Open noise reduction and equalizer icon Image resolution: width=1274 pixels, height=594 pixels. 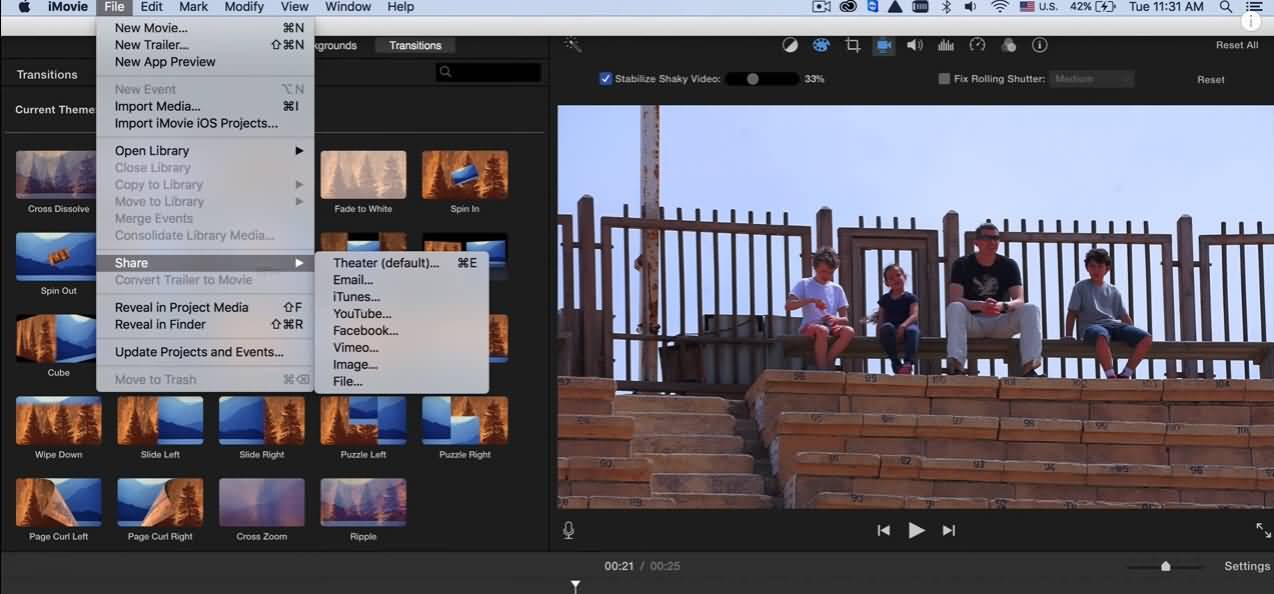point(945,45)
